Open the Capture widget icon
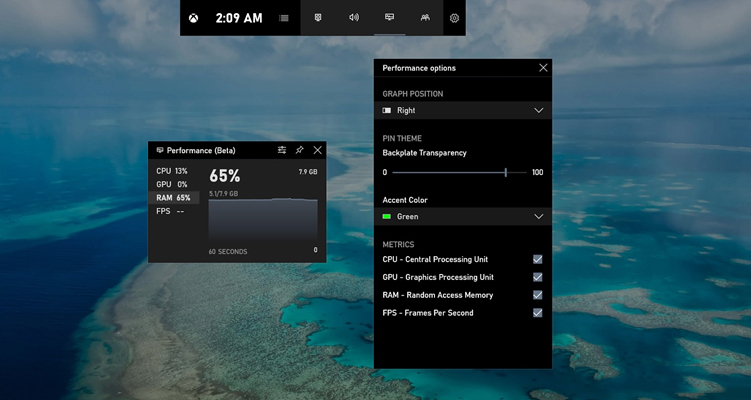Image resolution: width=751 pixels, height=400 pixels. pyautogui.click(x=318, y=18)
